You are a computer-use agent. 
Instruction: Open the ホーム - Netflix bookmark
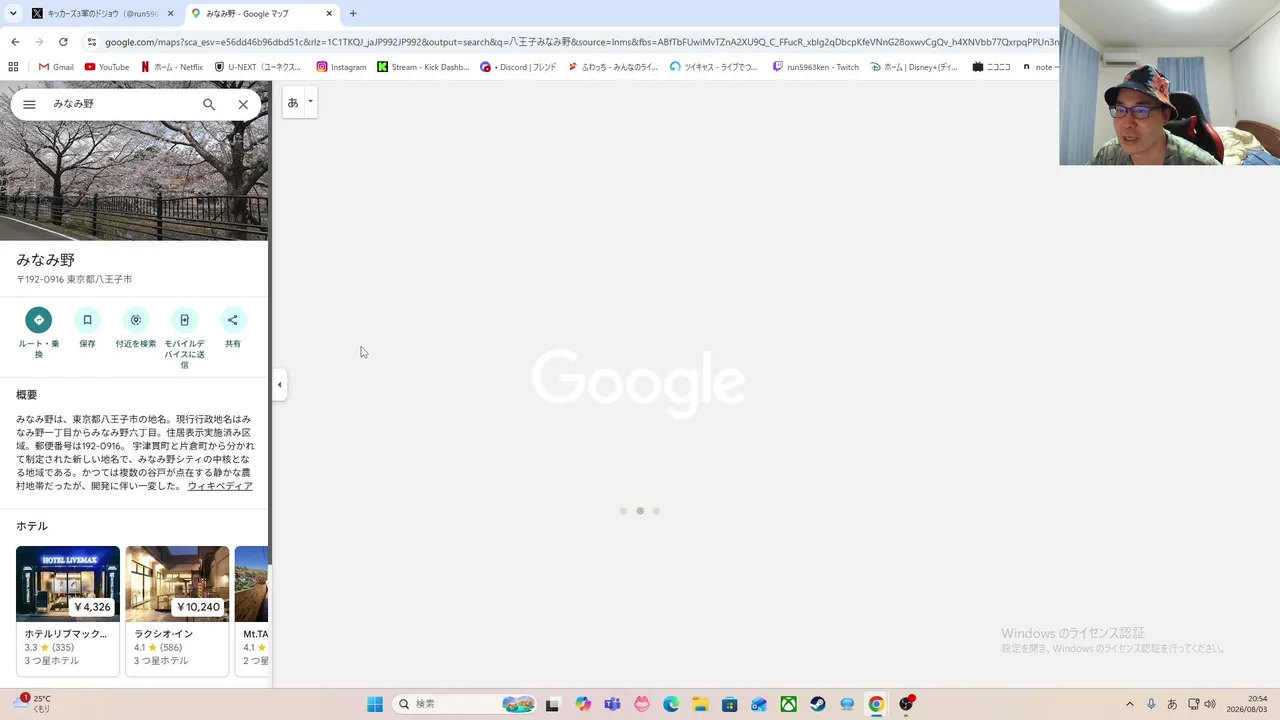pyautogui.click(x=172, y=67)
